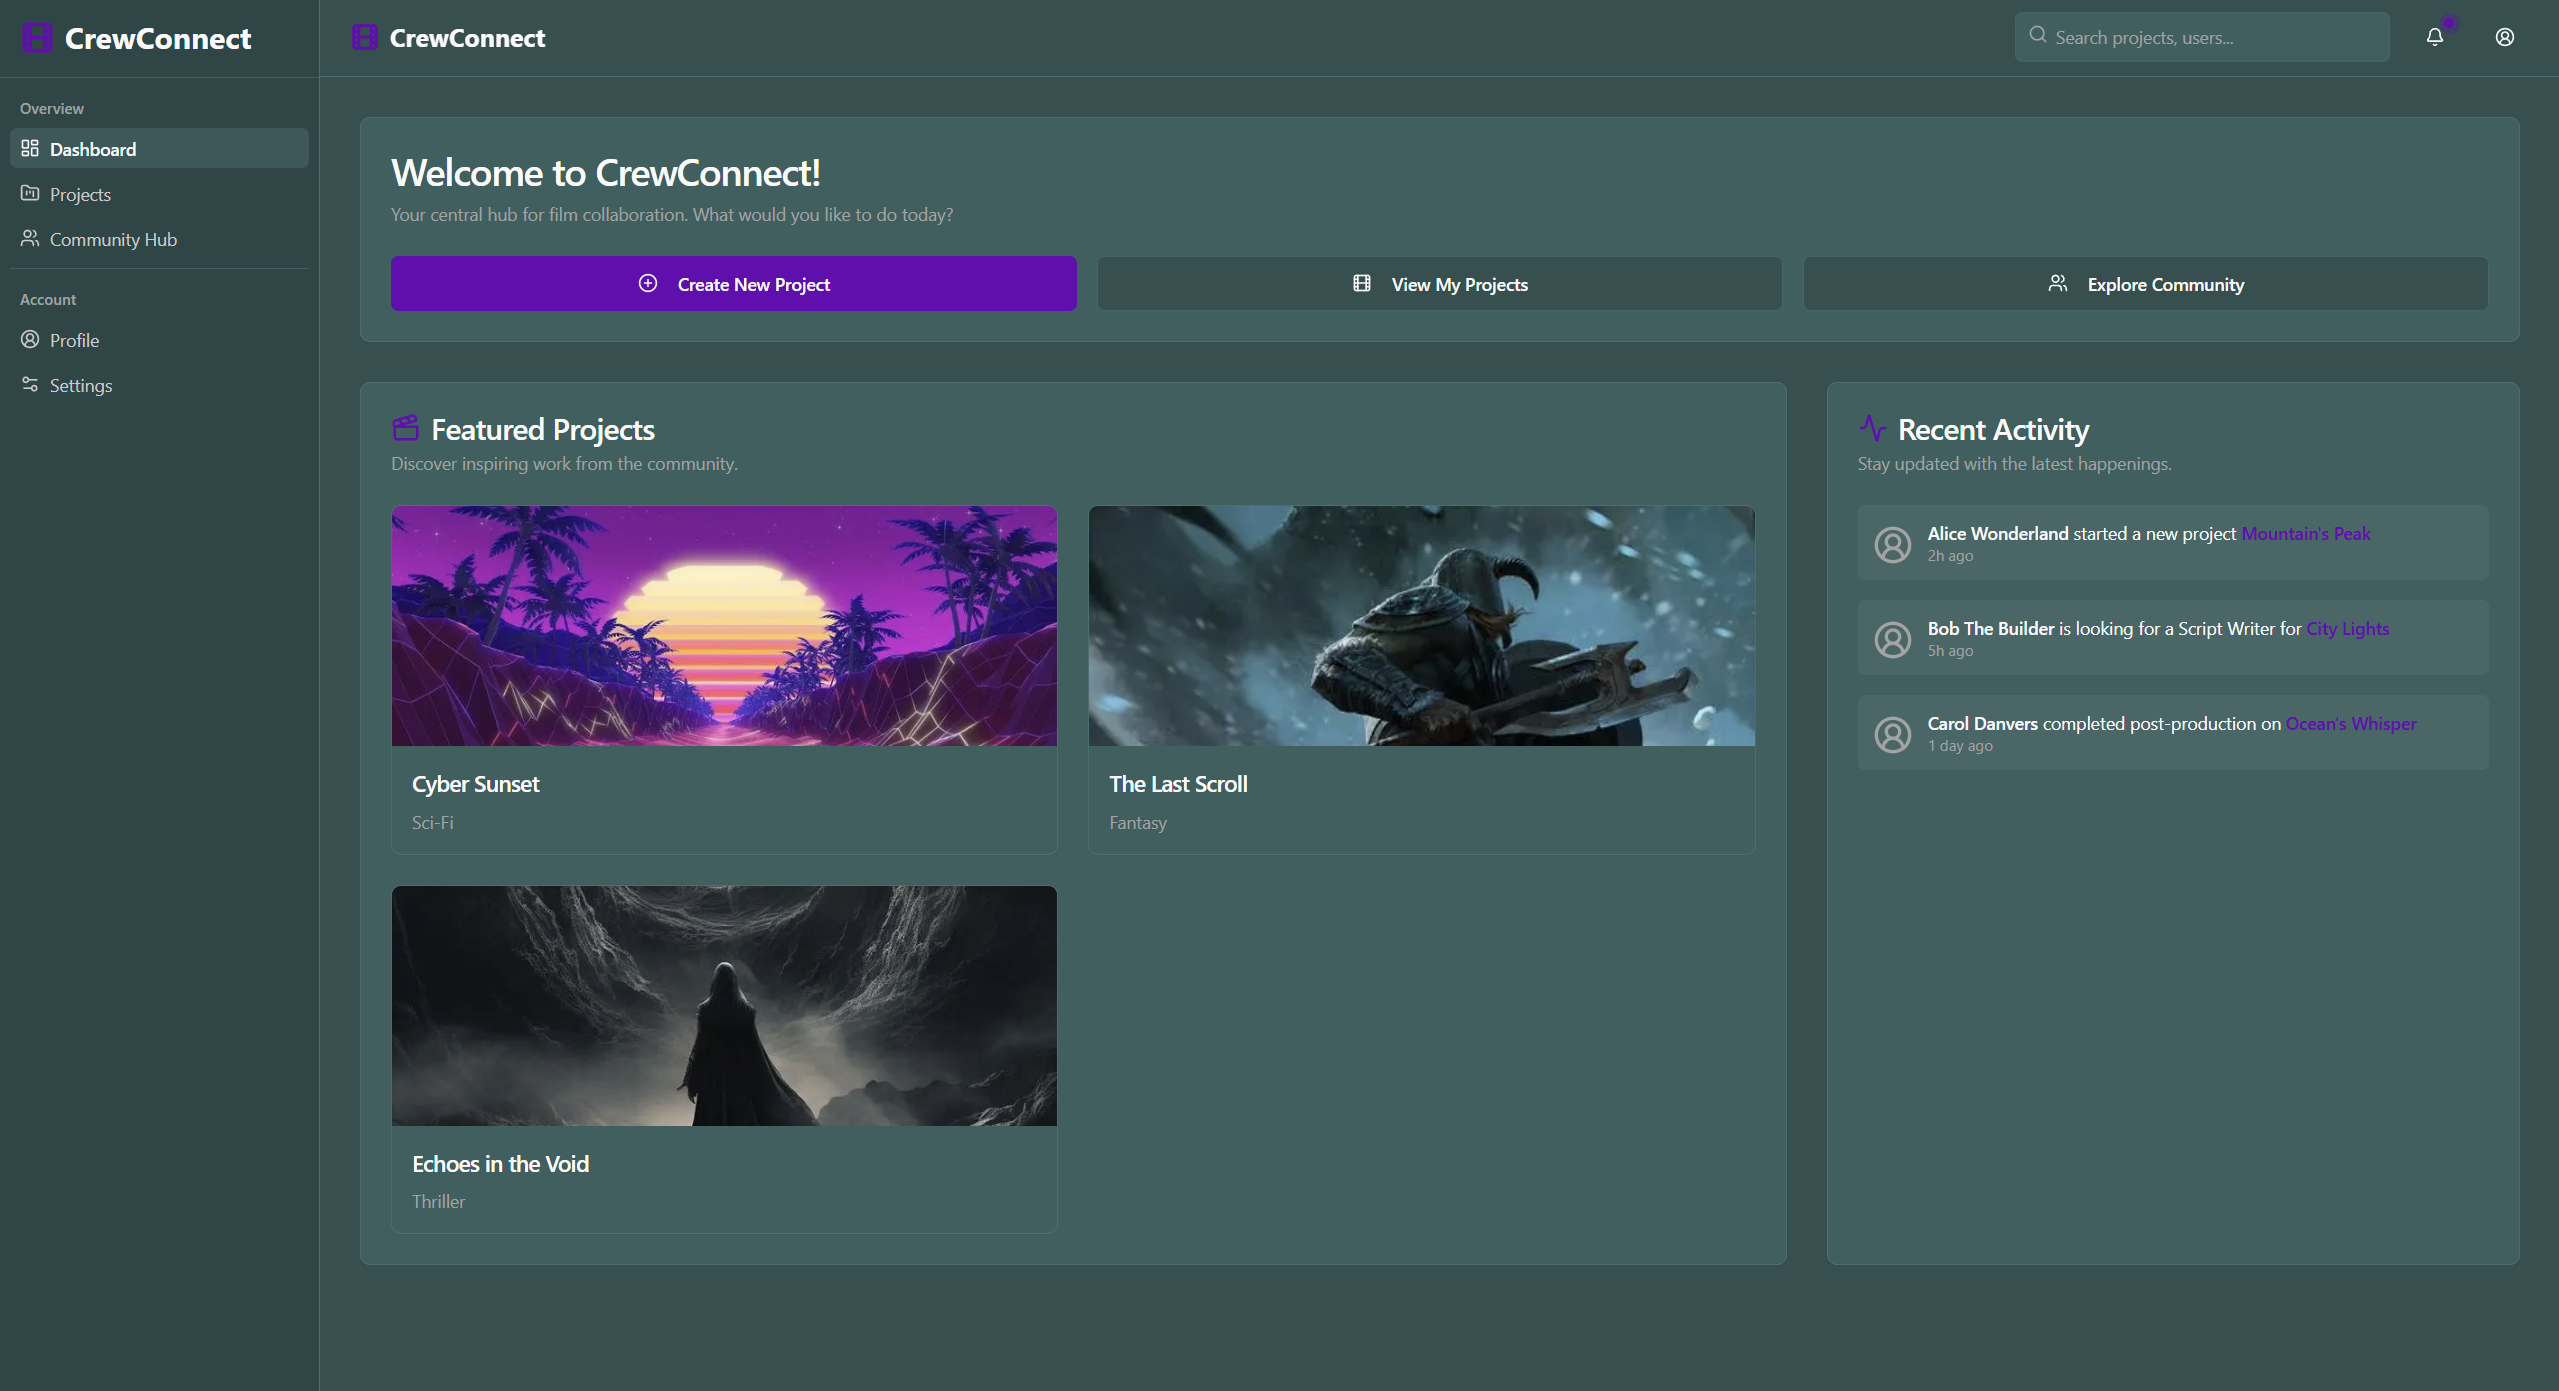Click the Recent Activity pulse icon
2559x1391 pixels.
click(1872, 429)
